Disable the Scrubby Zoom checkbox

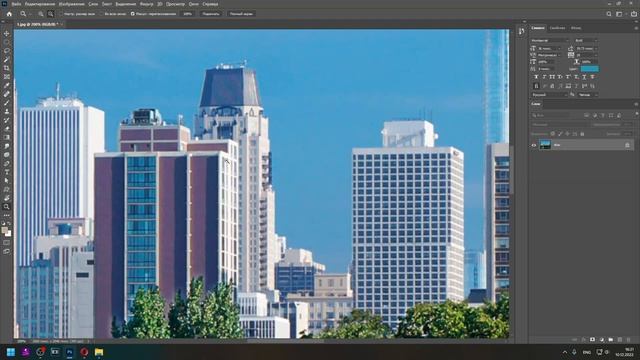click(133, 14)
